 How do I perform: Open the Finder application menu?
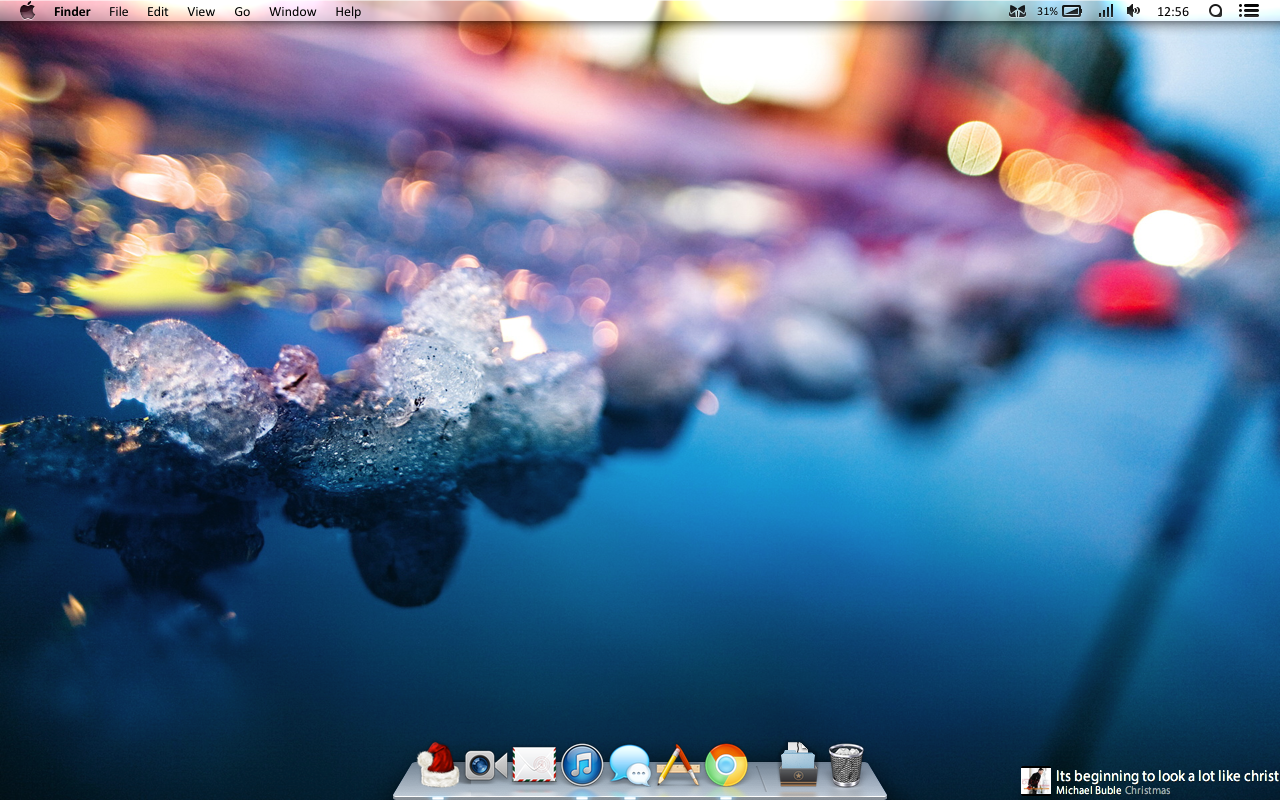pyautogui.click(x=72, y=12)
